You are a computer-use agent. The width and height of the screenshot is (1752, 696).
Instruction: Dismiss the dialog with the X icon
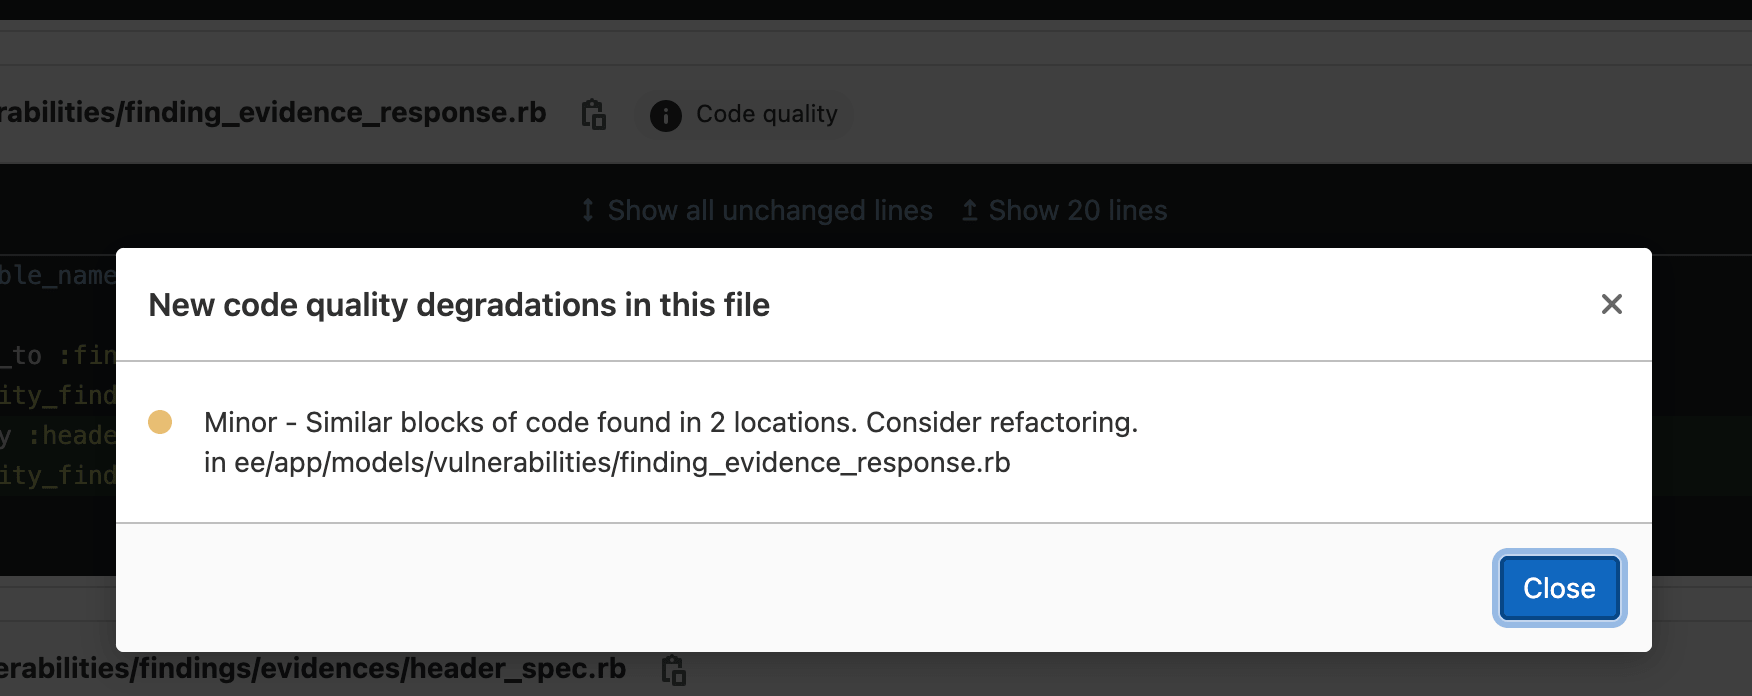coord(1611,305)
